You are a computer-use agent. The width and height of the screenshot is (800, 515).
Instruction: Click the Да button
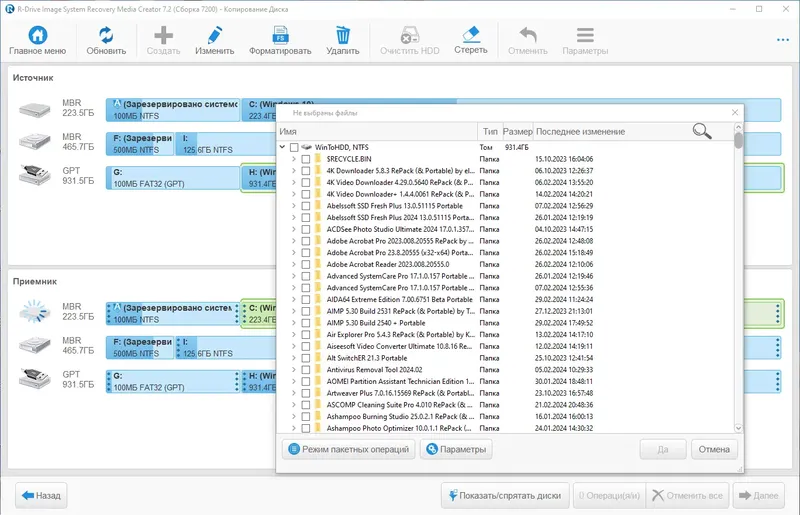663,449
